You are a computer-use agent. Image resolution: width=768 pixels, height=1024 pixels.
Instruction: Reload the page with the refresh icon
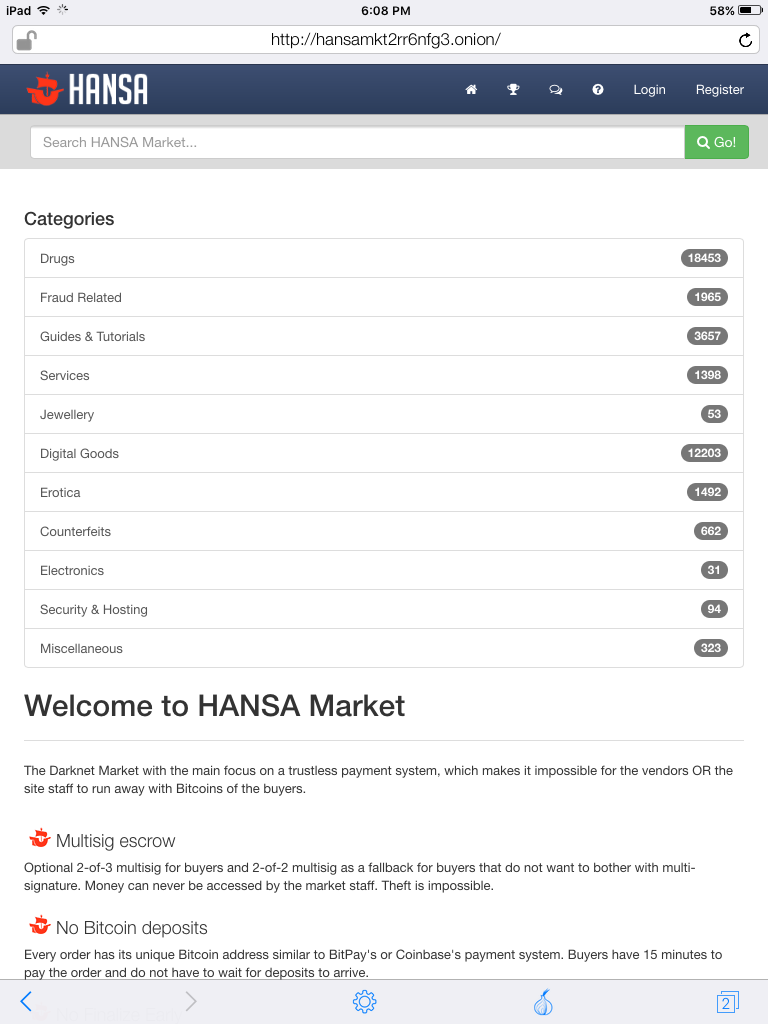pos(745,40)
